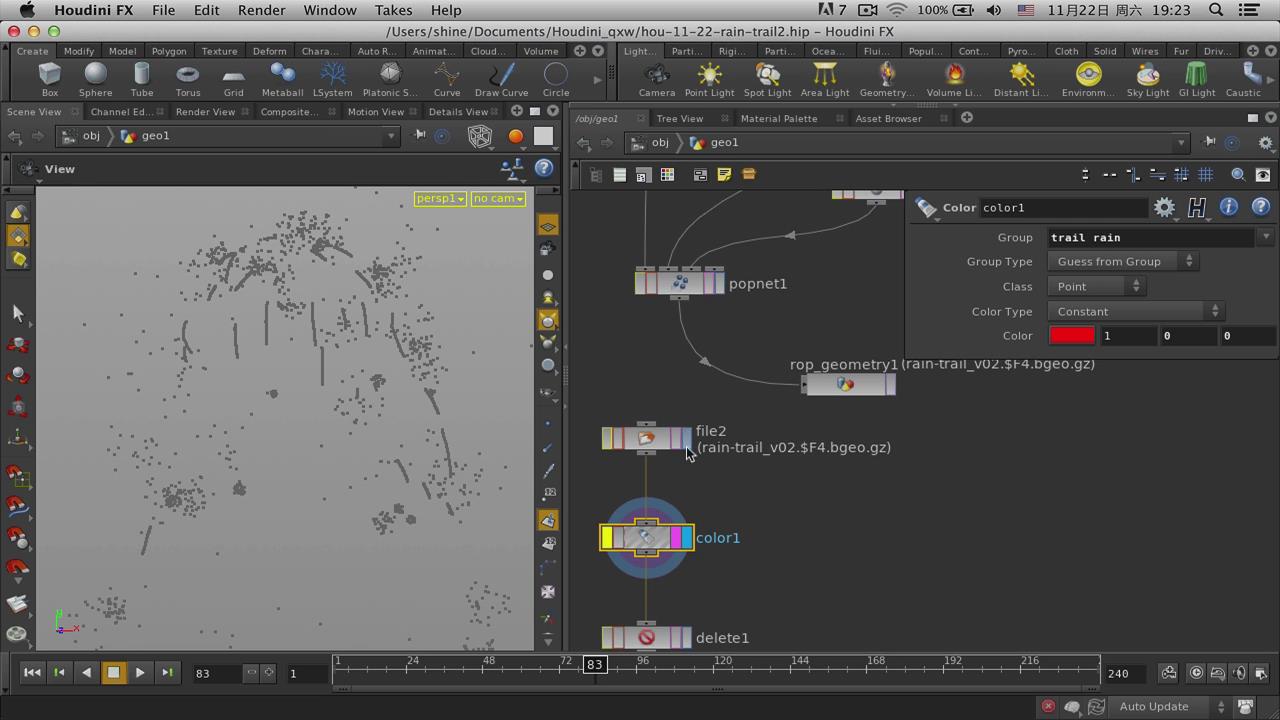The height and width of the screenshot is (720, 1280).
Task: Click frame 120 on the timeline
Action: pyautogui.click(x=722, y=661)
